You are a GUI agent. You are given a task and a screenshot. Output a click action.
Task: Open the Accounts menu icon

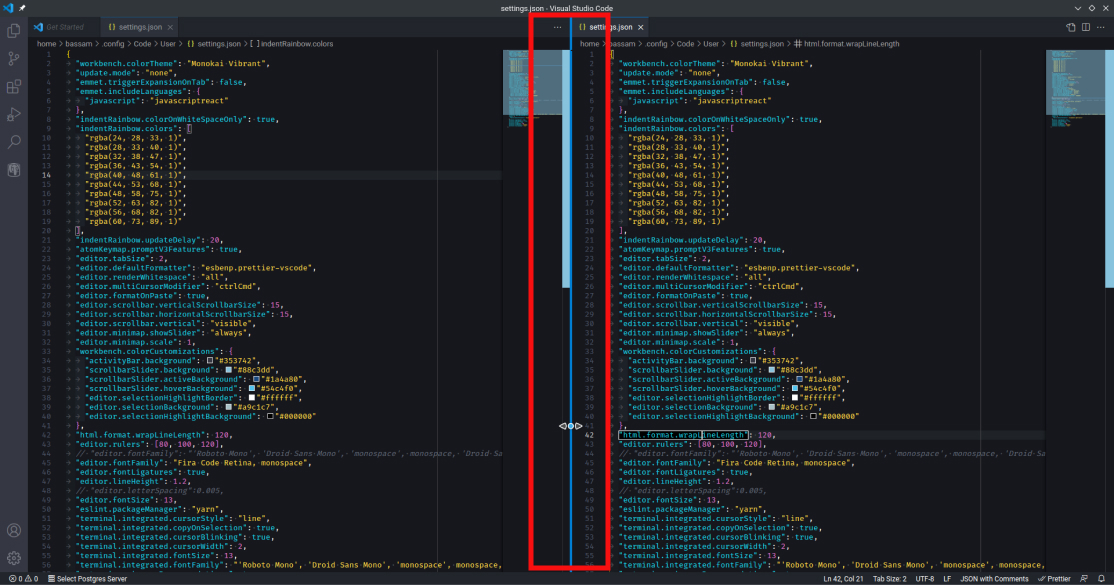[13, 530]
